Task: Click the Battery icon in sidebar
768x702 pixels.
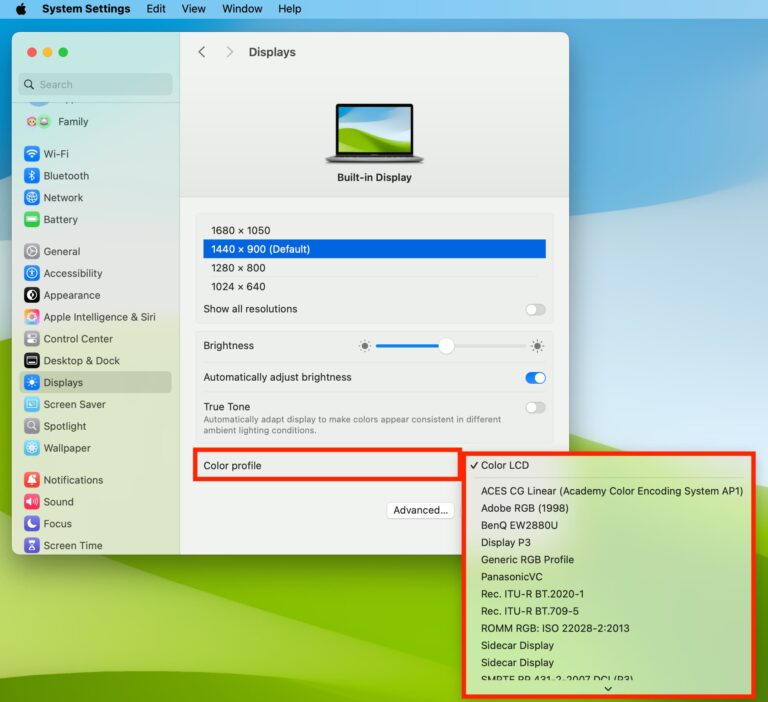Action: 32,219
